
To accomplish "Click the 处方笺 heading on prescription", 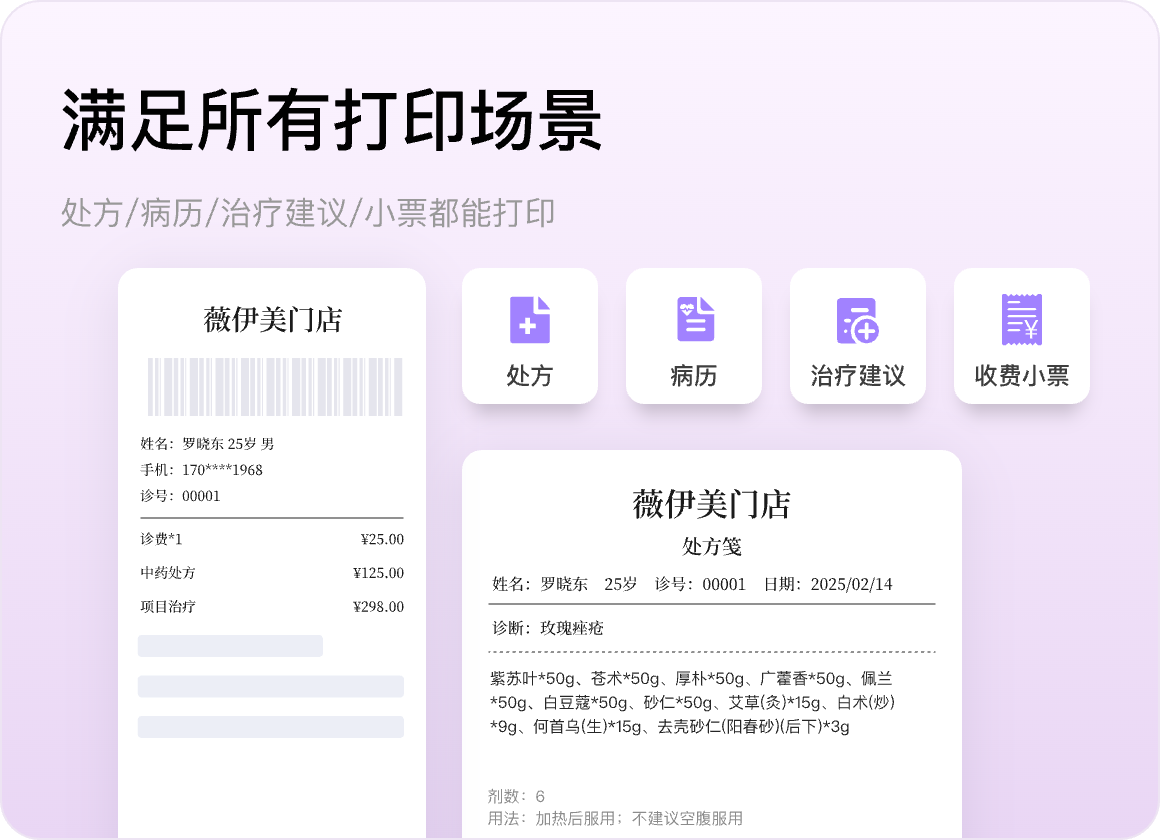I will tap(711, 547).
